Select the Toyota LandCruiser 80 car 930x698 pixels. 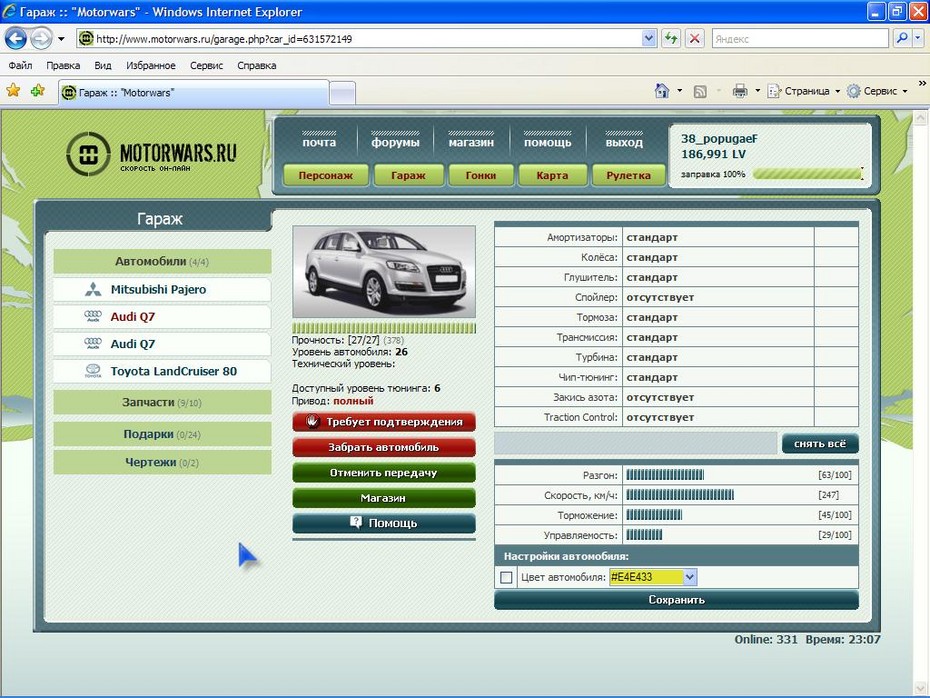tap(173, 371)
